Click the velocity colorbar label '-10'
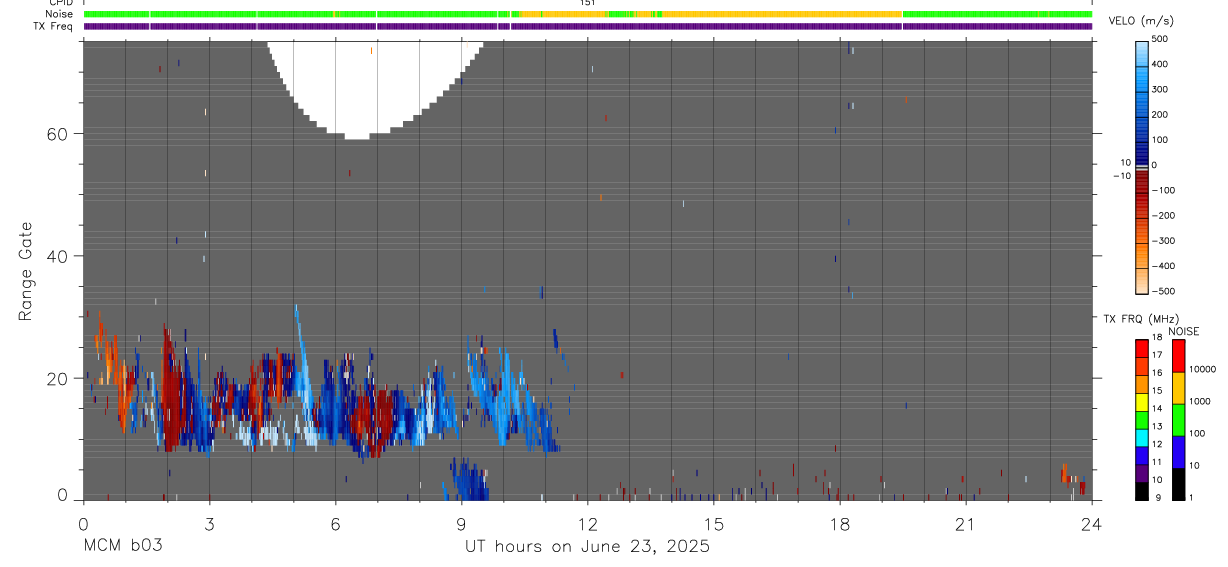This screenshot has width=1228, height=567. [x=1121, y=176]
